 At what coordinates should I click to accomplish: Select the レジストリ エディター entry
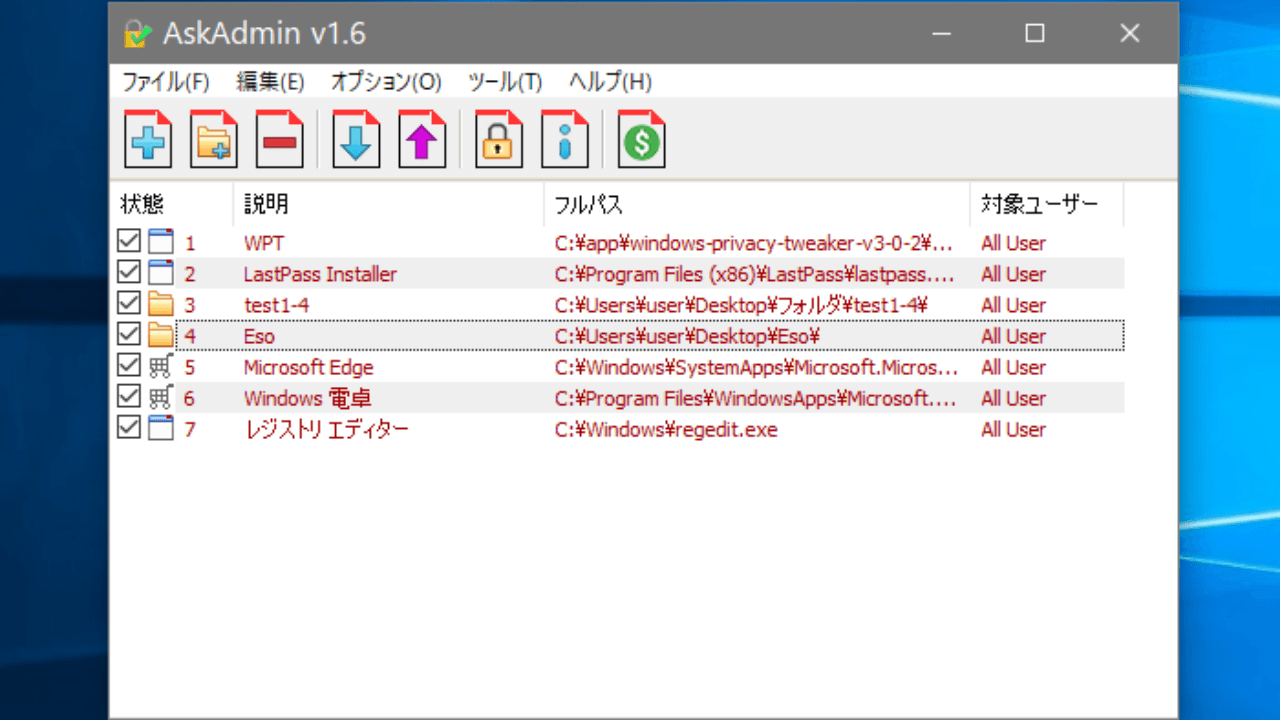point(326,429)
